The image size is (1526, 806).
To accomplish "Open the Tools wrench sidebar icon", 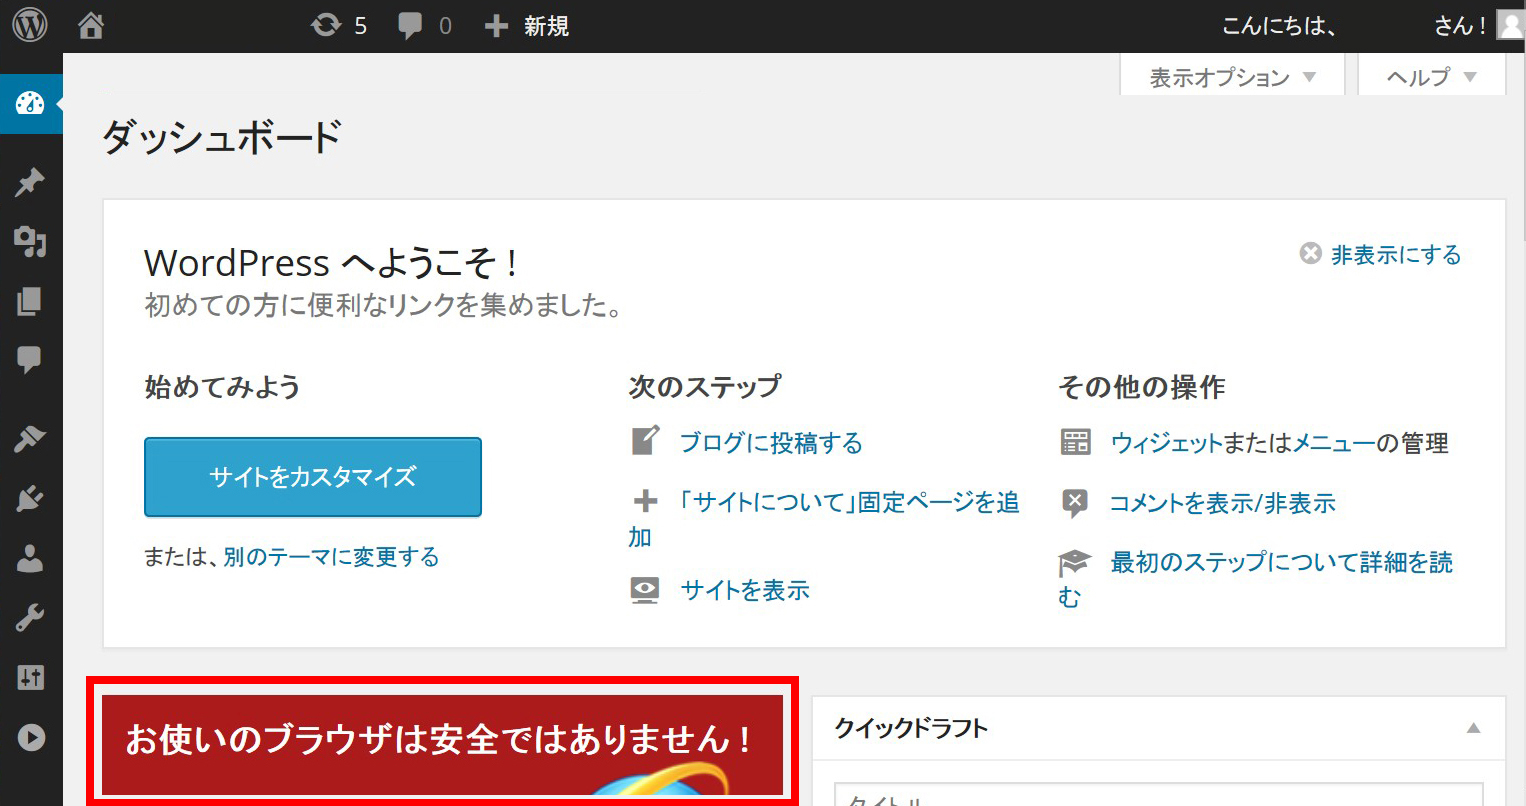I will click(30, 618).
